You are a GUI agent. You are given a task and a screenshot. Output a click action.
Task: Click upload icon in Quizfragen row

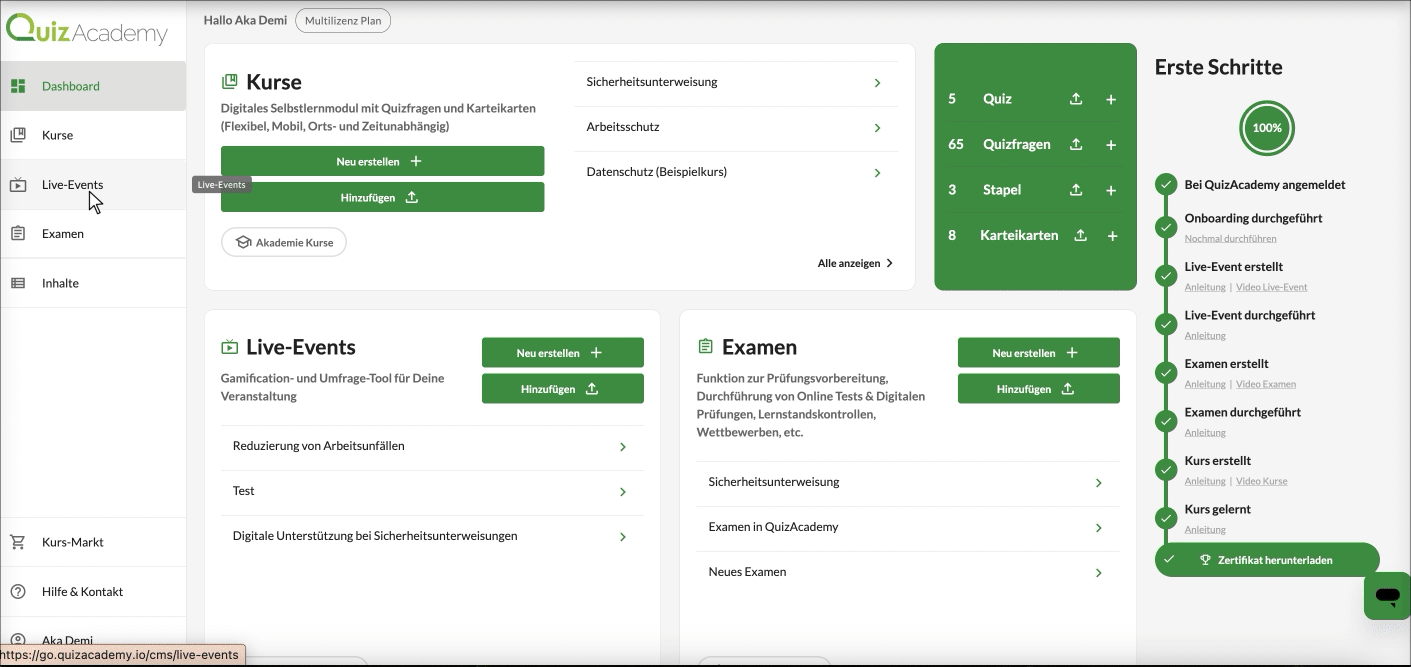coord(1076,144)
